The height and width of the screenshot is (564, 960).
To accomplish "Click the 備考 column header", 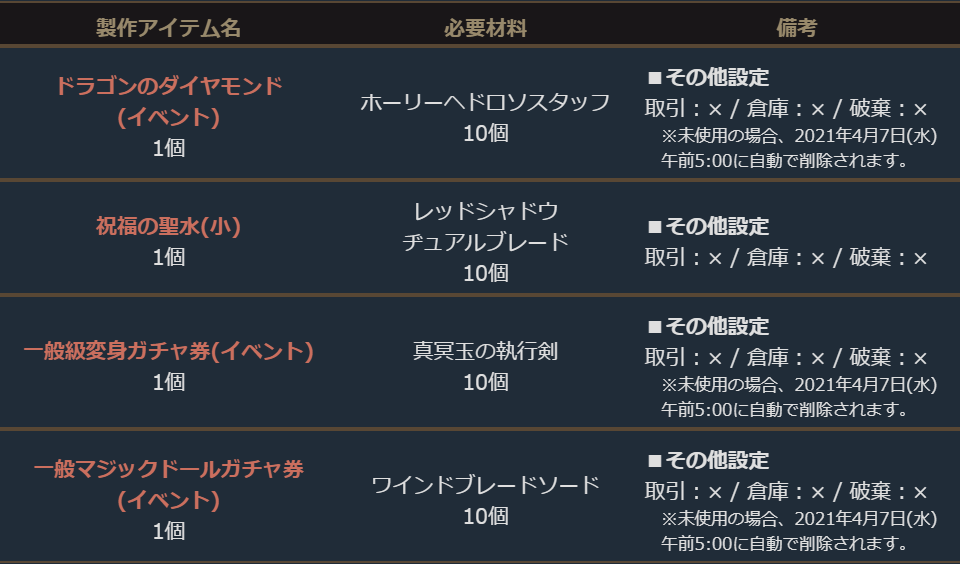I will point(796,29).
